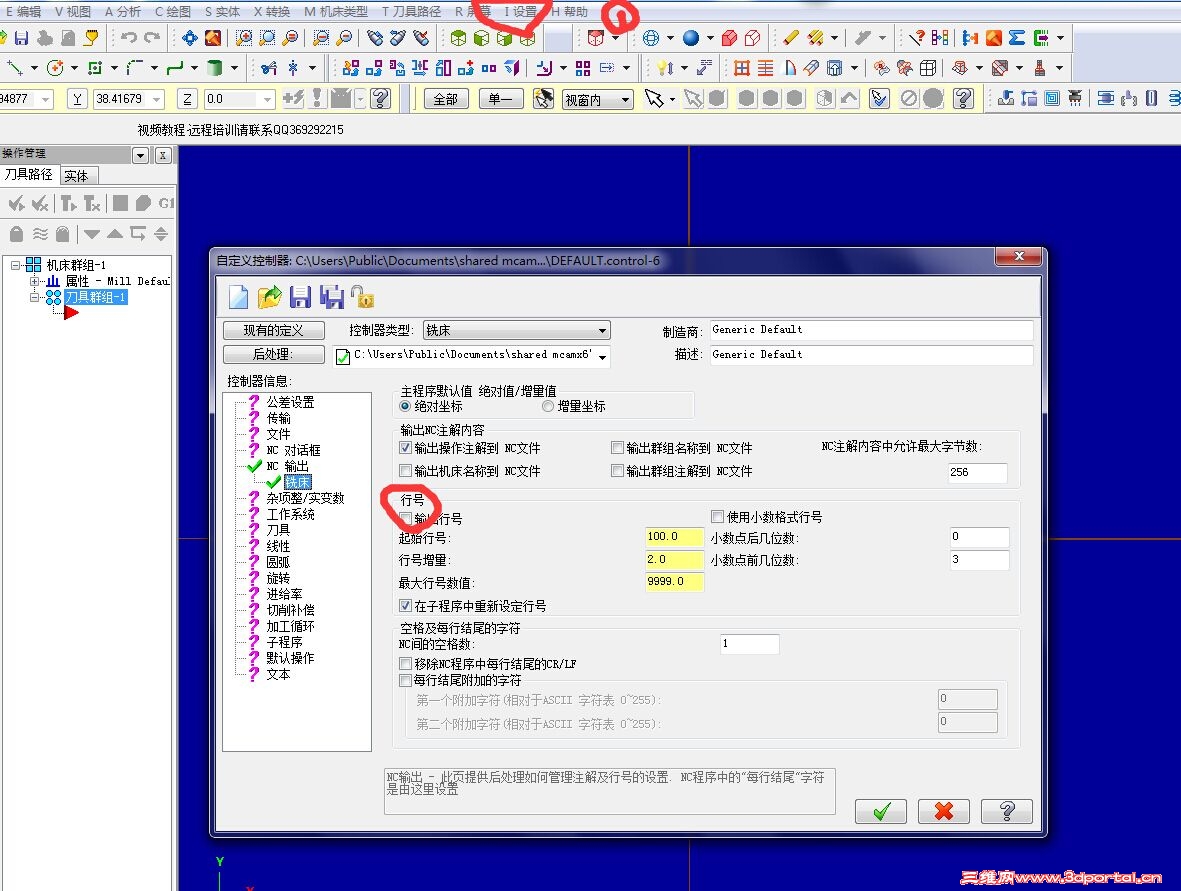Viewport: 1181px width, 891px height.
Task: Click the selection arrow cursor icon
Action: (654, 99)
